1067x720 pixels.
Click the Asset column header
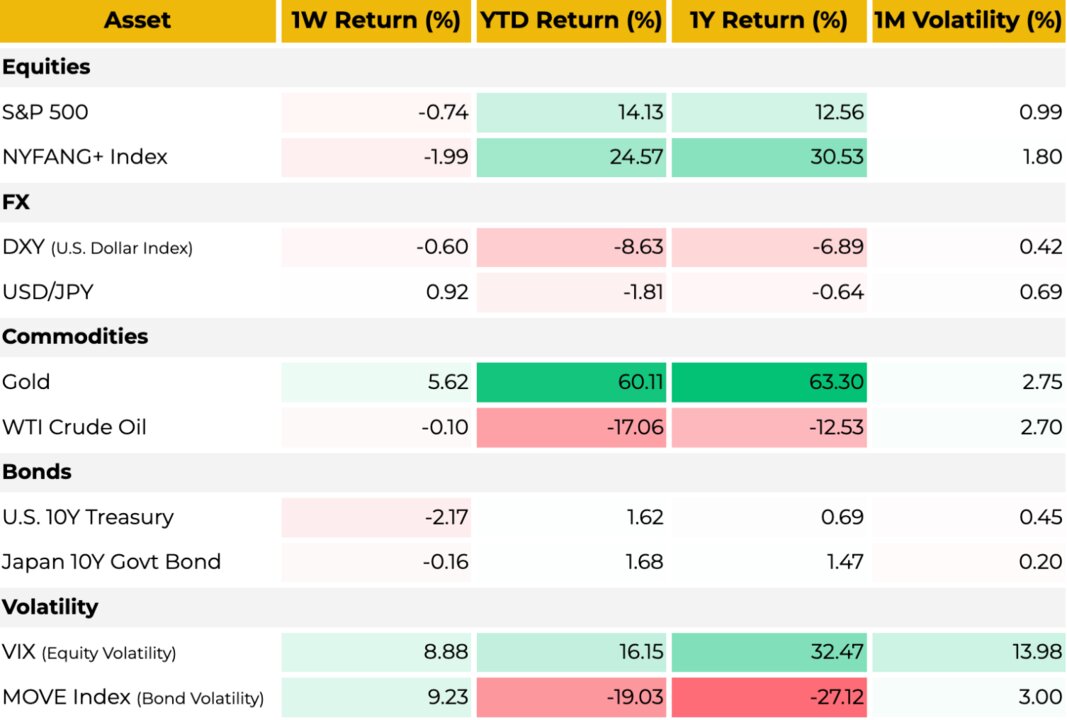(x=138, y=21)
